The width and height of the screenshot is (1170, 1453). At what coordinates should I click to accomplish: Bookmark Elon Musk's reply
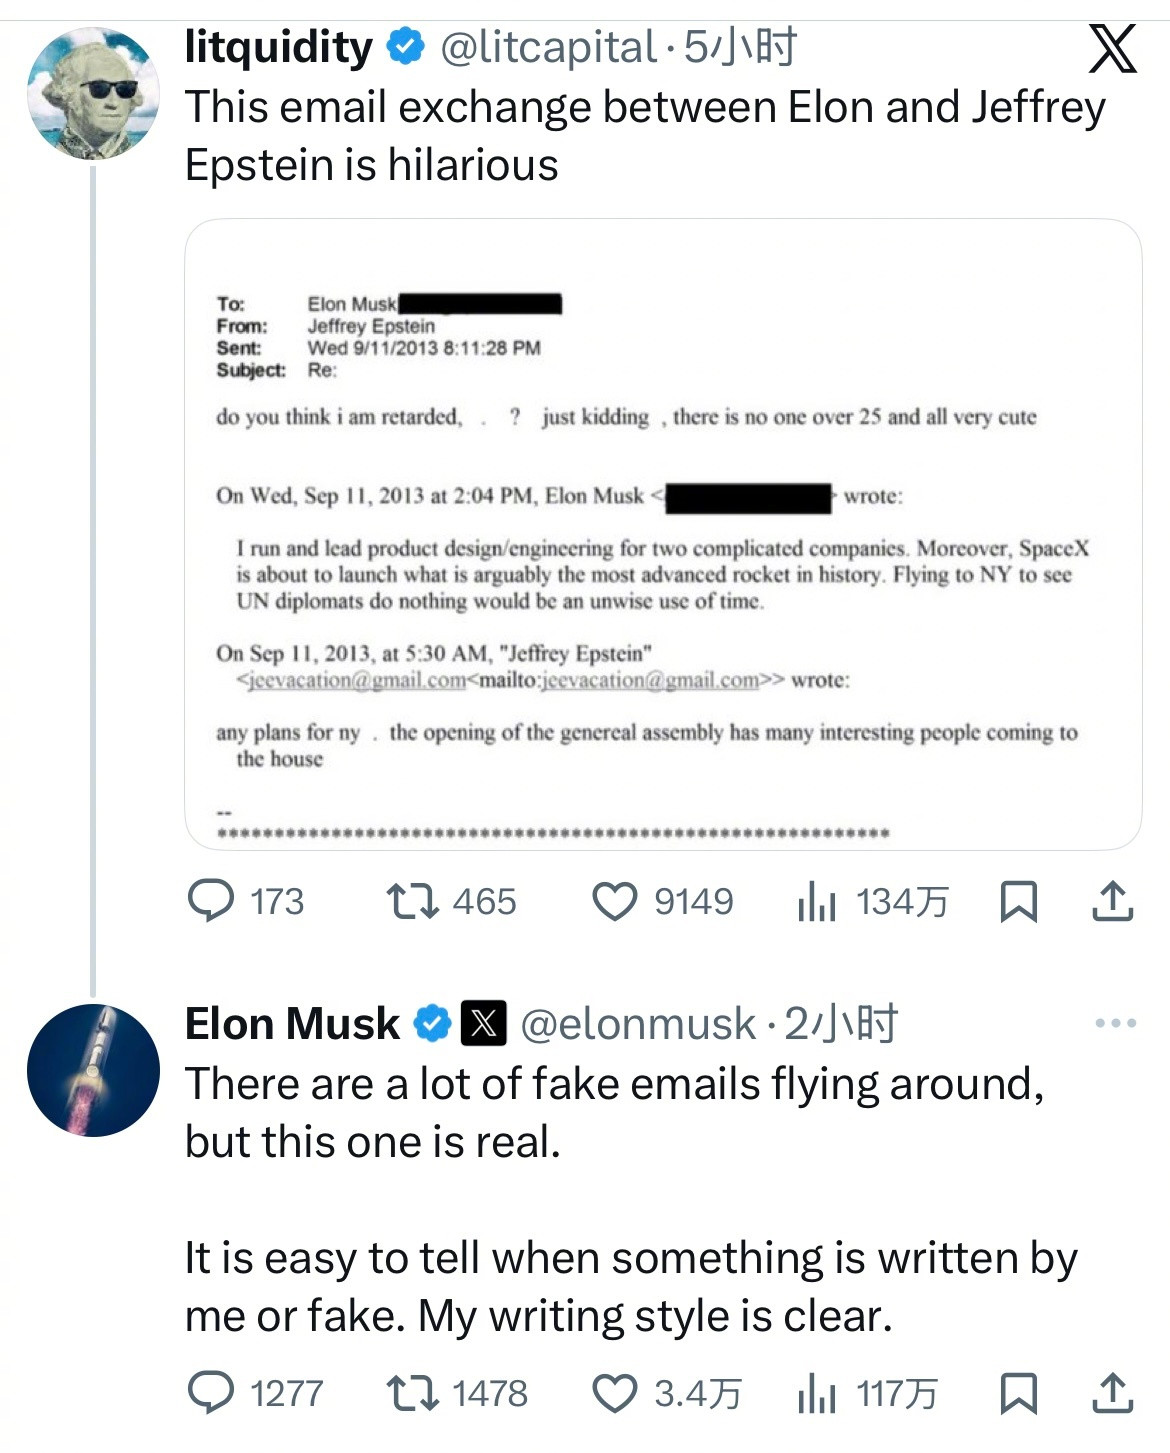click(1018, 1393)
